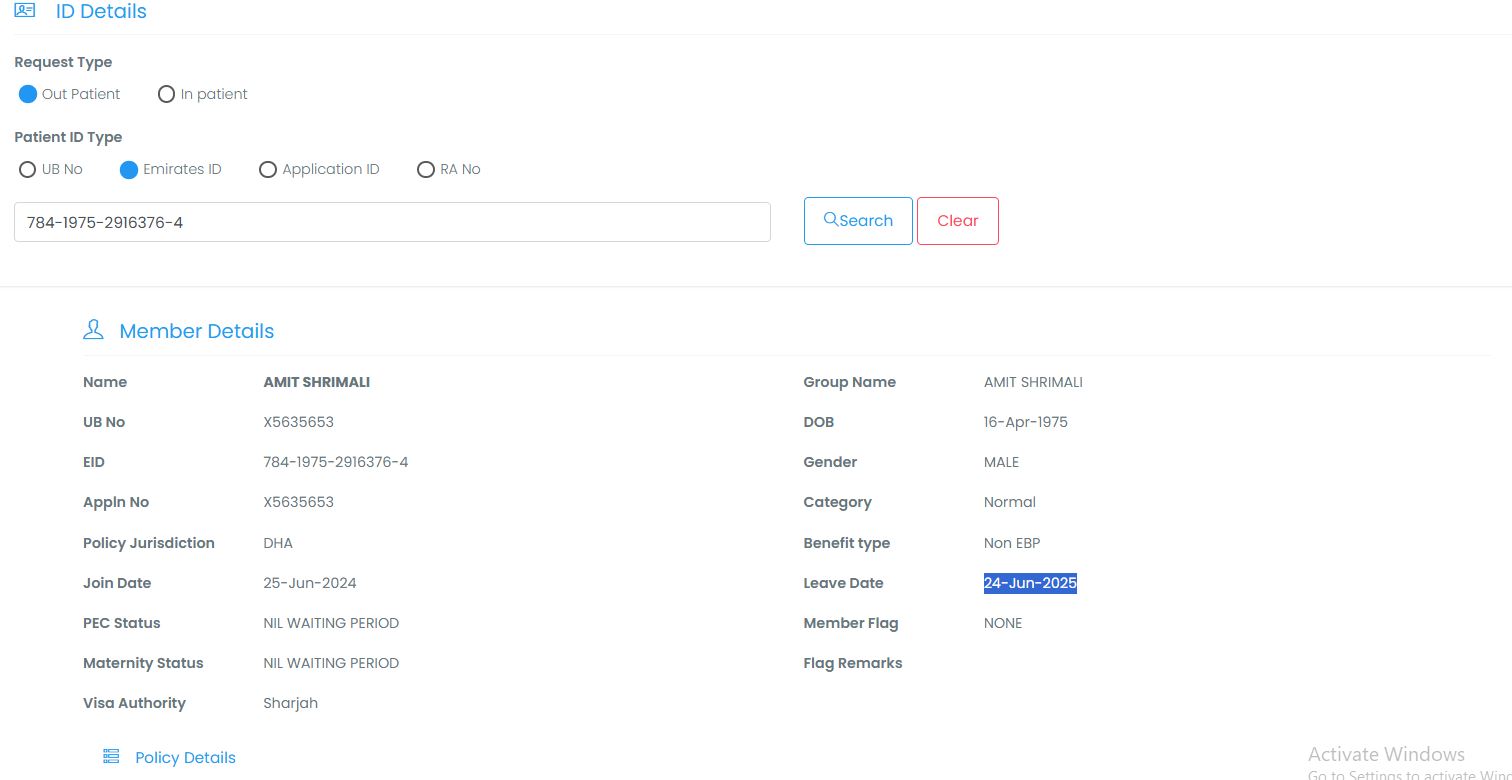Click the Emirates ID number input field
Screen dimensions: 1512x780
tap(392, 222)
